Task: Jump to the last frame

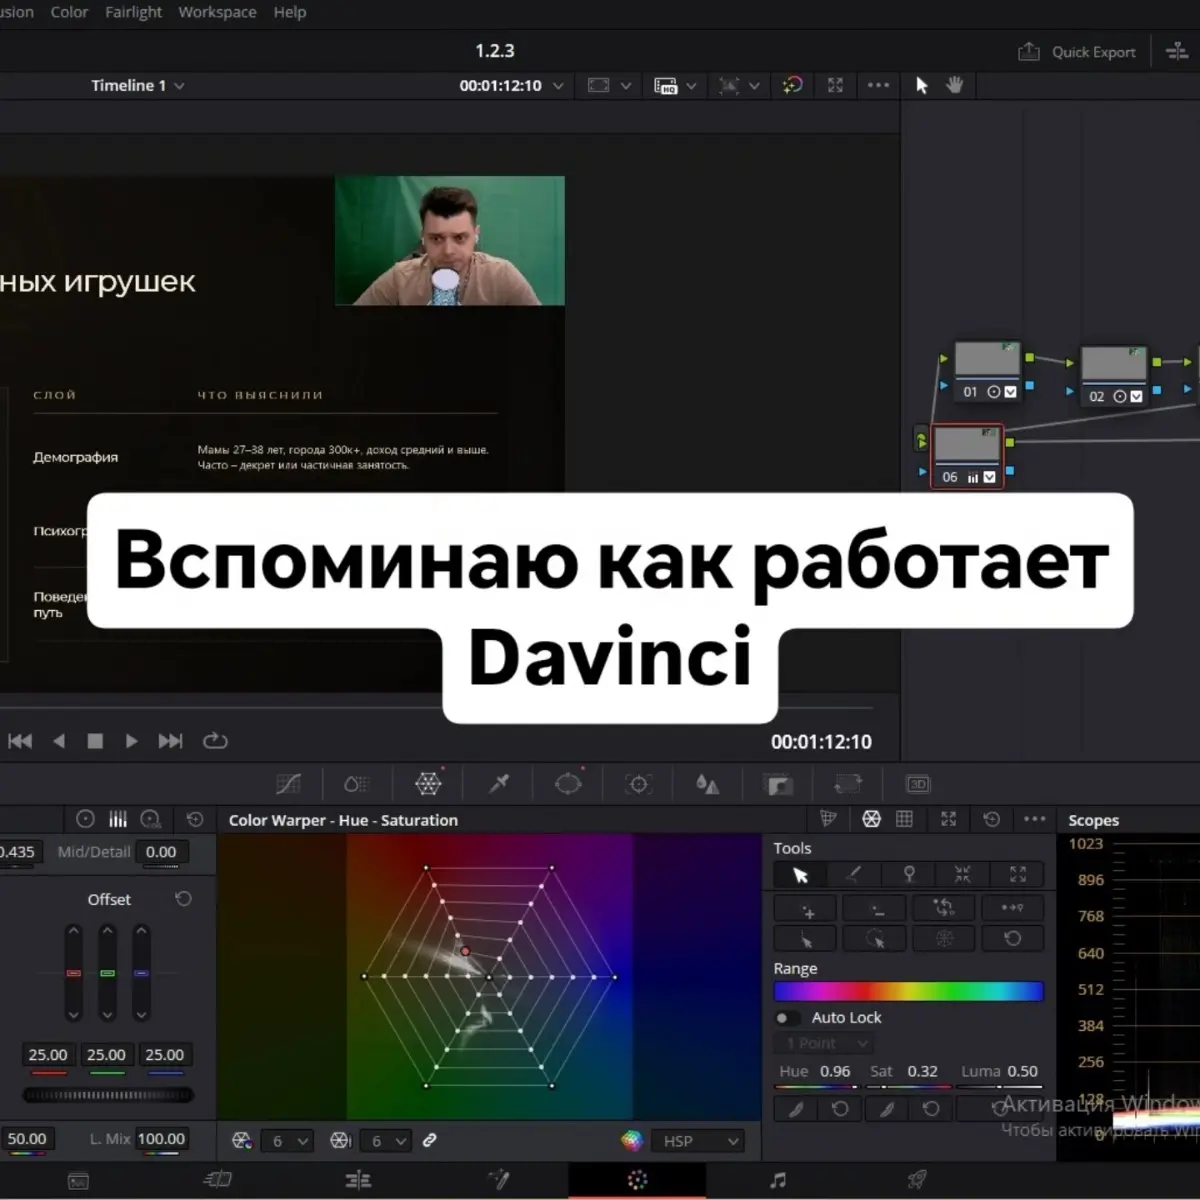Action: click(171, 741)
